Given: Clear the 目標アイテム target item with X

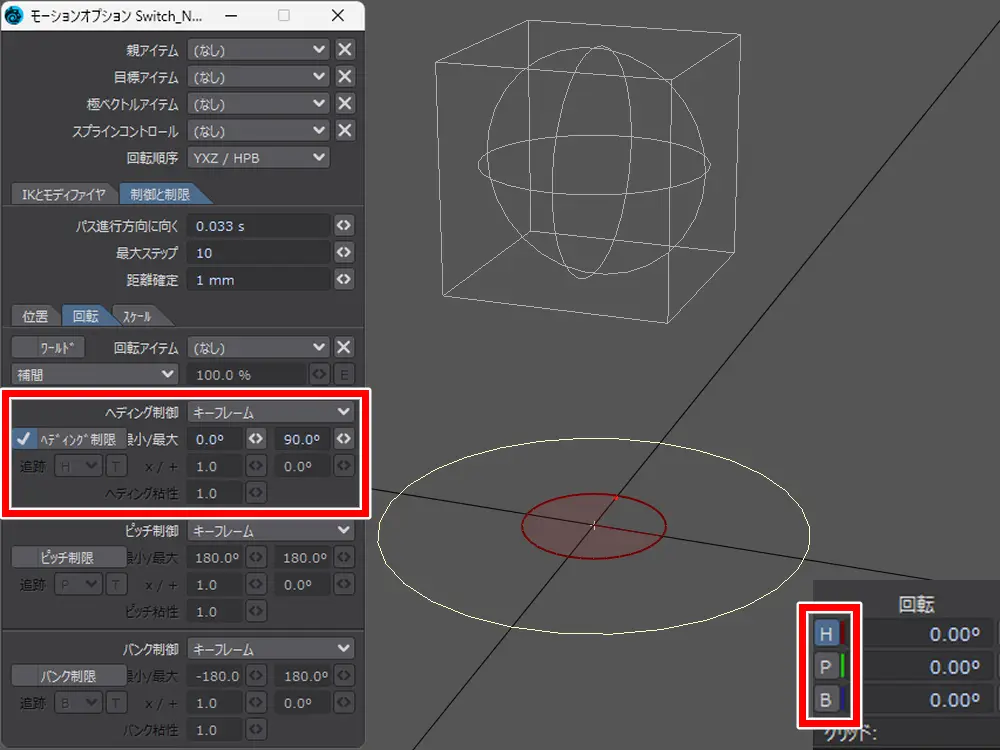Looking at the screenshot, I should pos(344,77).
